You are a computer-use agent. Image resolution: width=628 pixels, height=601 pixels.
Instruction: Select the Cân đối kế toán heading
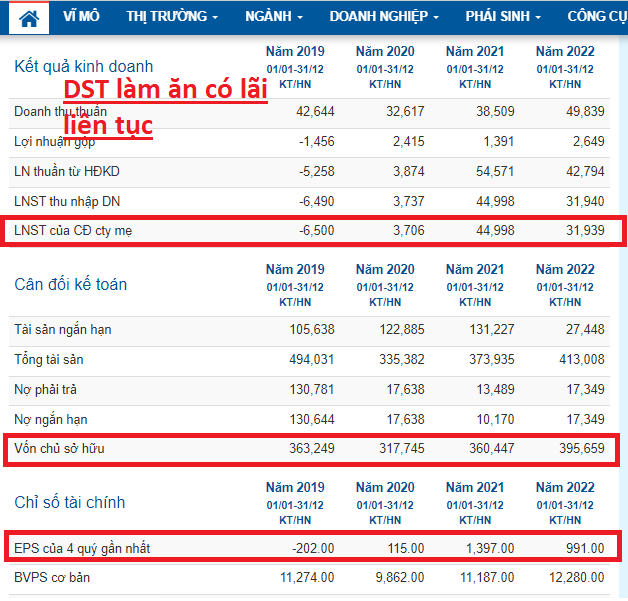(x=70, y=284)
